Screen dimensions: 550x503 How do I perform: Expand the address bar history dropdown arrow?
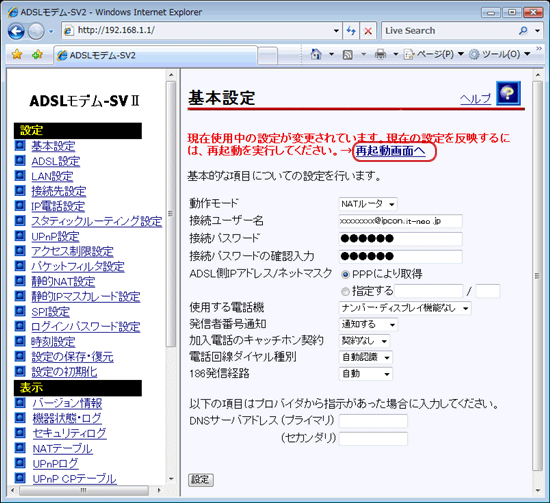coord(336,31)
